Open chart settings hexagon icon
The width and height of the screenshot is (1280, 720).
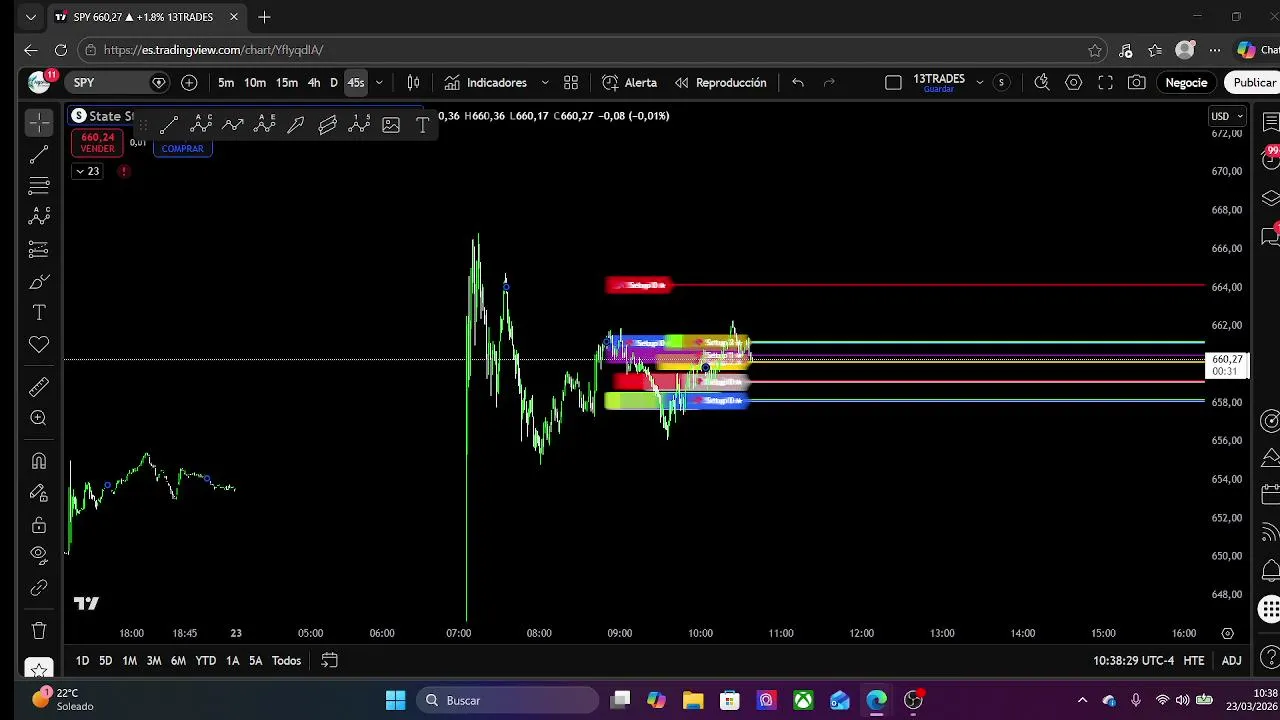(x=1073, y=83)
